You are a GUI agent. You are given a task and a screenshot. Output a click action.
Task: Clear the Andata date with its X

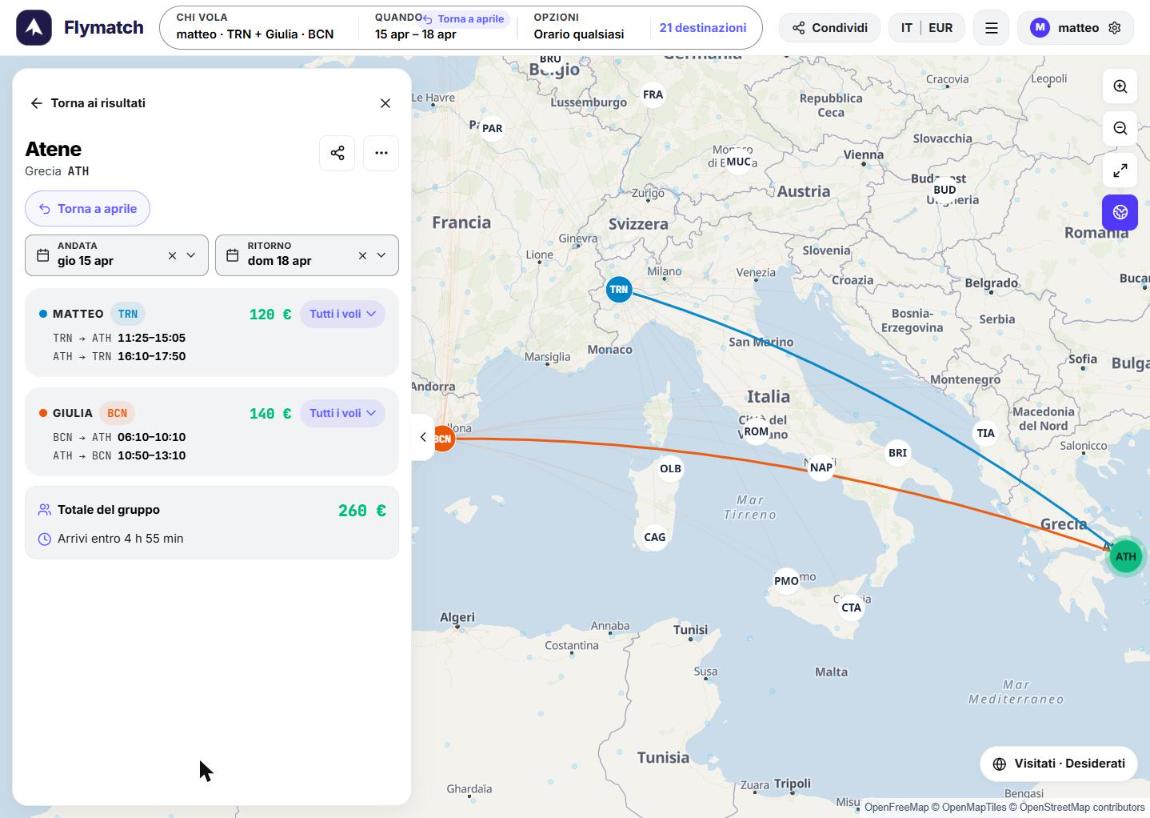[x=172, y=255]
